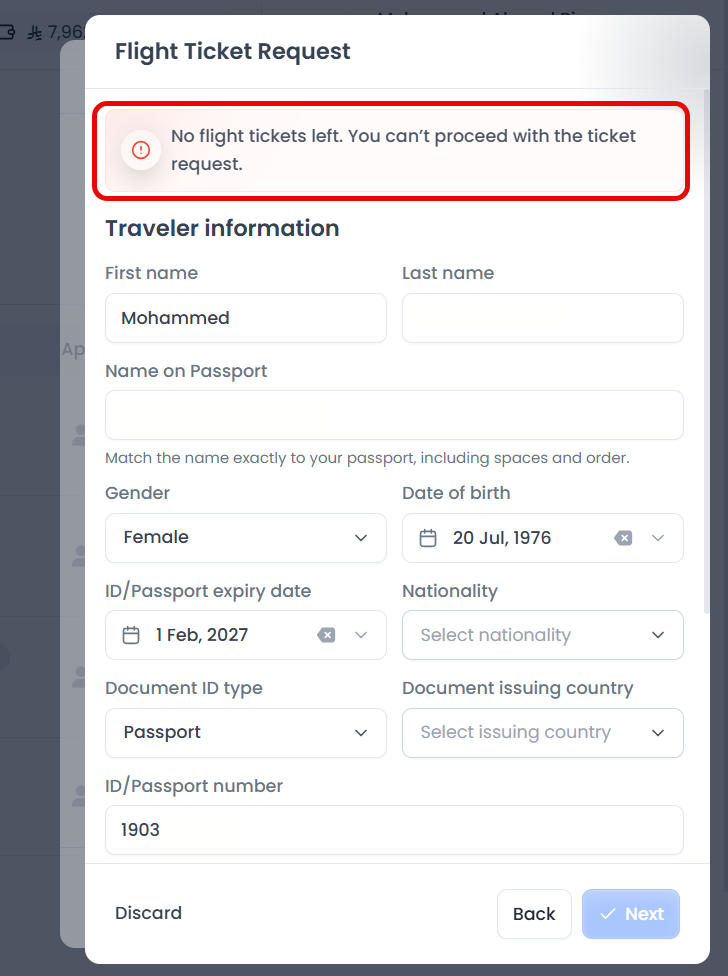Click the Next button
728x976 pixels.
(x=631, y=913)
